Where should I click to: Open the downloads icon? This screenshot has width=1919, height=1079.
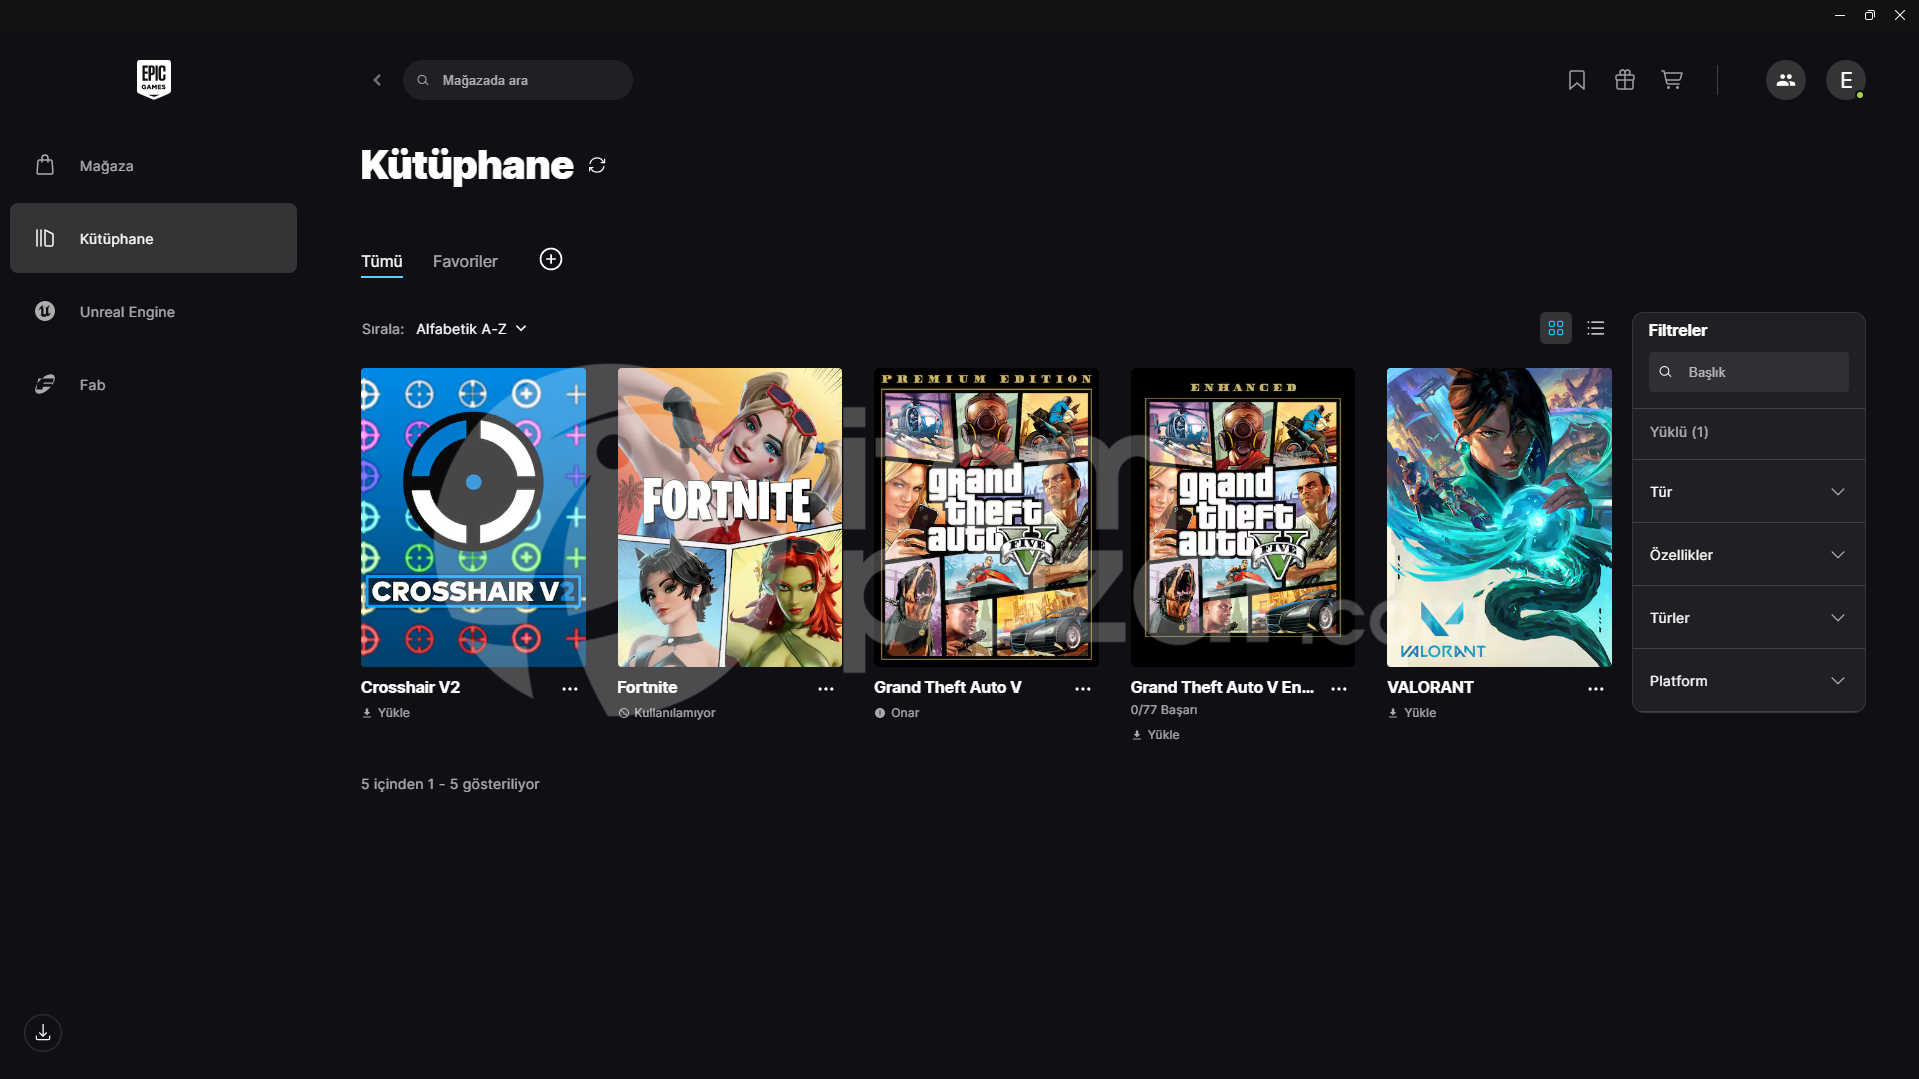pyautogui.click(x=43, y=1033)
